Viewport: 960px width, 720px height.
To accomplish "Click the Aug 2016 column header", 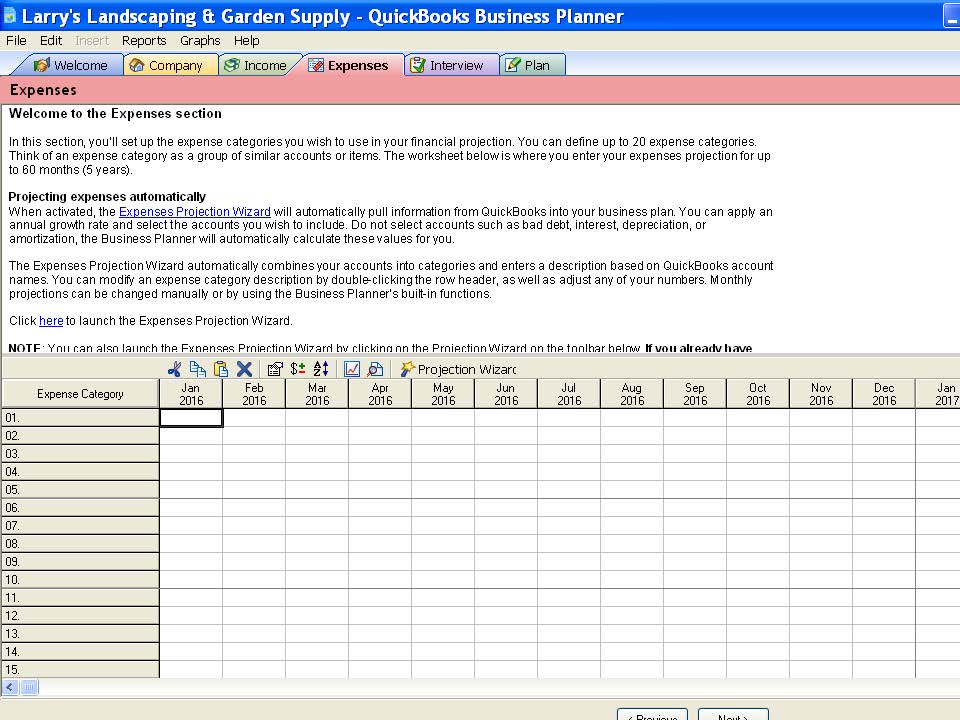I will pos(632,394).
